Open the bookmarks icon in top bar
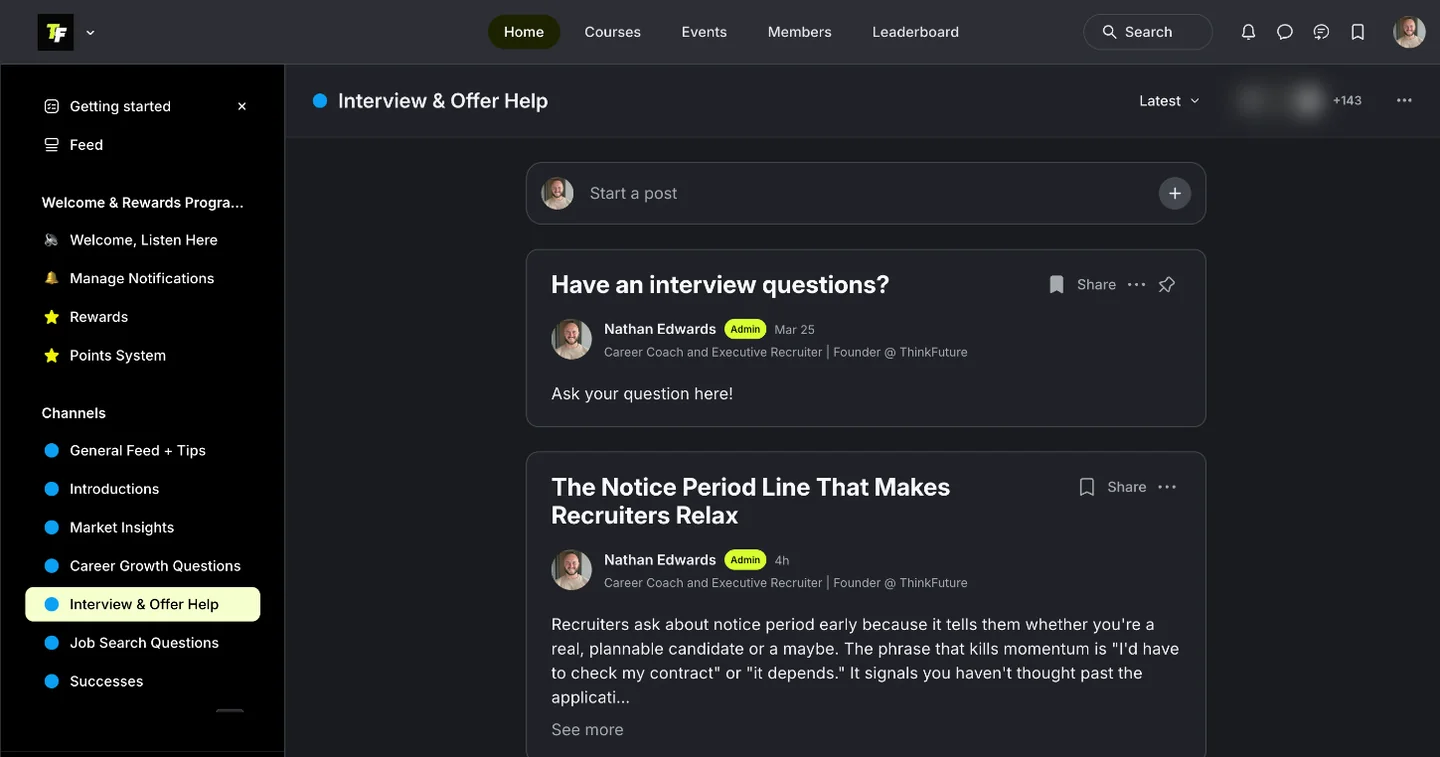The width and height of the screenshot is (1440, 757). [x=1358, y=32]
